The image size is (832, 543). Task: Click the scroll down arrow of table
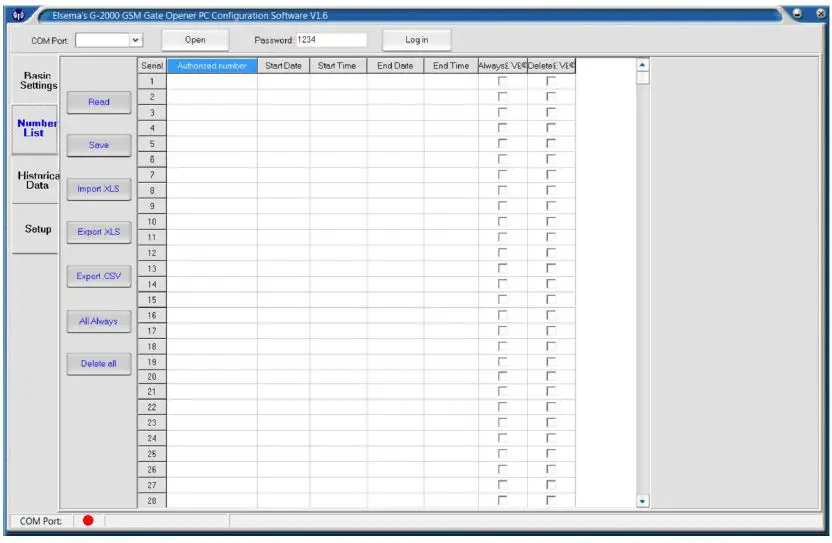642,501
